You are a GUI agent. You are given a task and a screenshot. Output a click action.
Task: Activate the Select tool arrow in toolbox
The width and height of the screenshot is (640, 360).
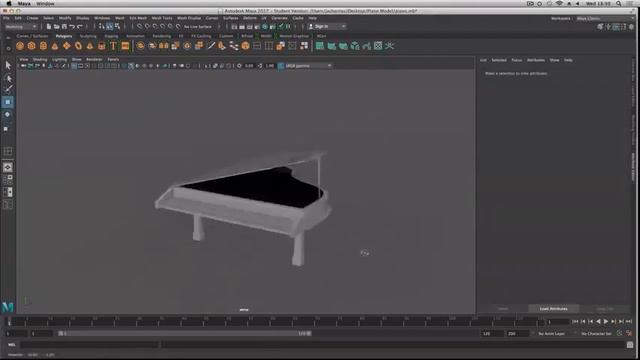(8, 65)
